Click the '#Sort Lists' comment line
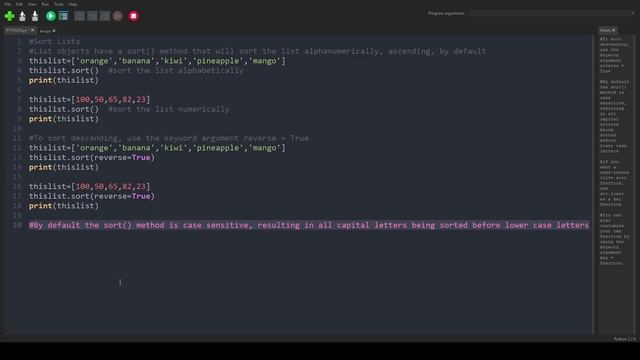This screenshot has width=640, height=360. tap(54, 42)
